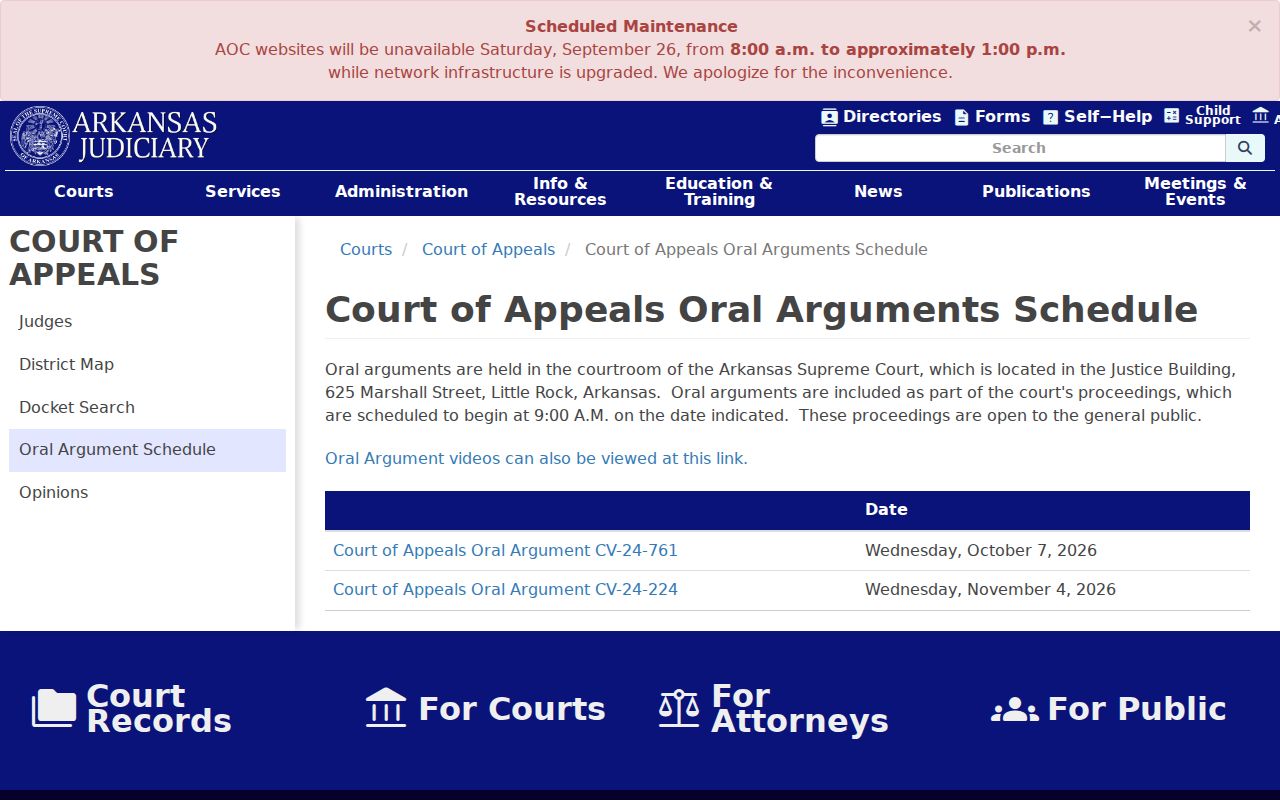Open Oral Argument CV-24-224
This screenshot has width=1280, height=800.
[x=505, y=590]
